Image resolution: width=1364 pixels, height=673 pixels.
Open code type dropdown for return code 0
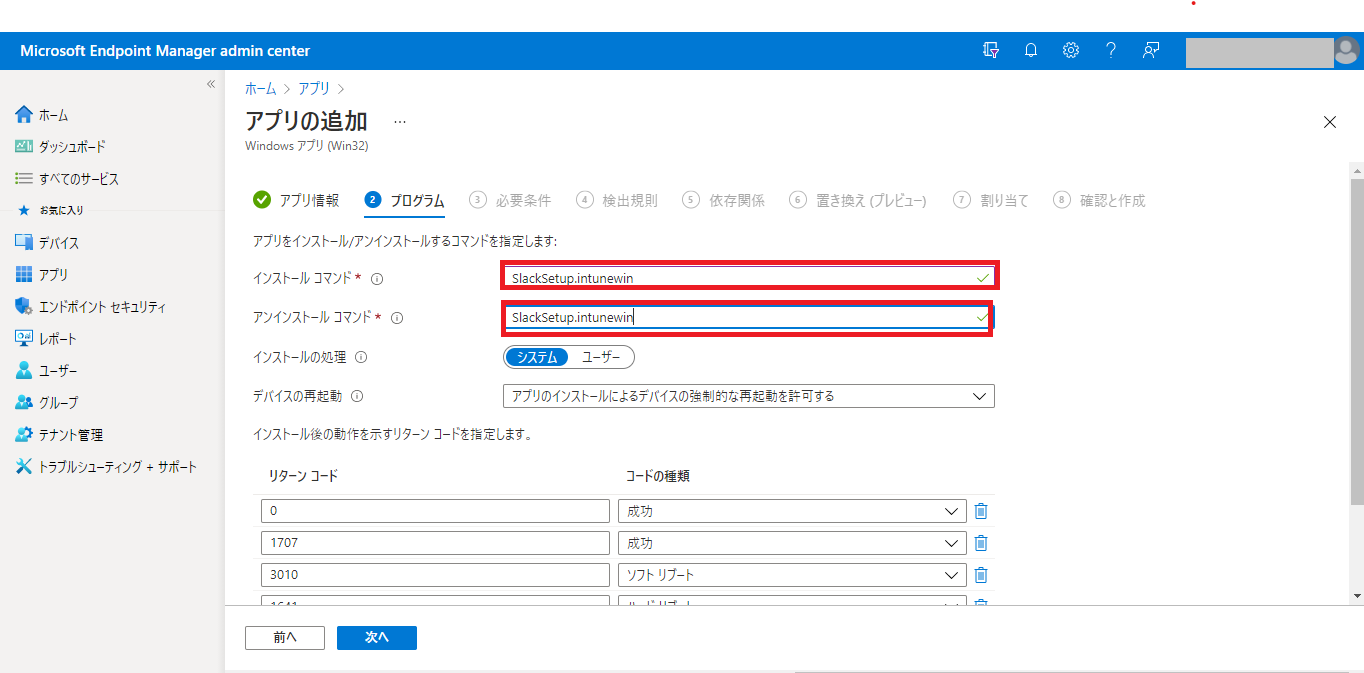click(x=792, y=511)
